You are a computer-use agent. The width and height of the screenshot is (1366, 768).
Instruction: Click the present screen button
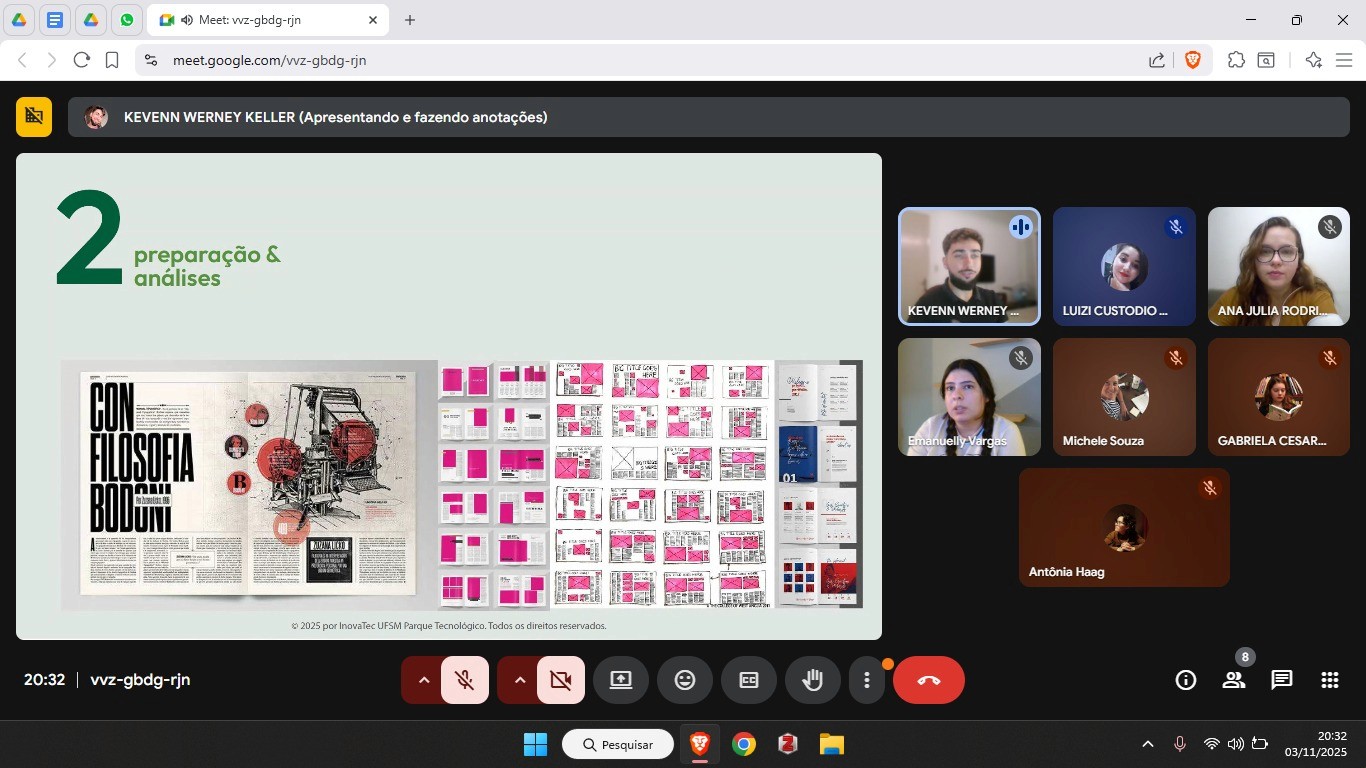[x=621, y=680]
